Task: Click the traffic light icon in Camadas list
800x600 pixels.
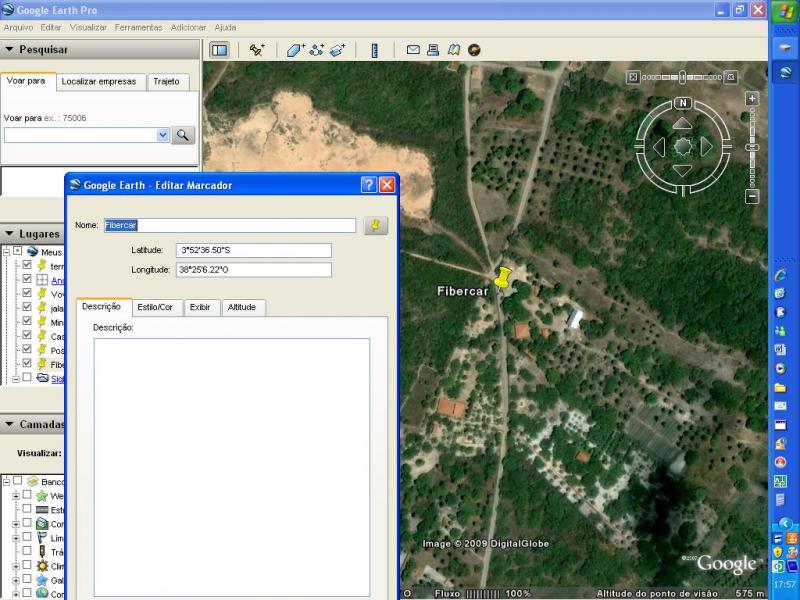Action: click(42, 552)
